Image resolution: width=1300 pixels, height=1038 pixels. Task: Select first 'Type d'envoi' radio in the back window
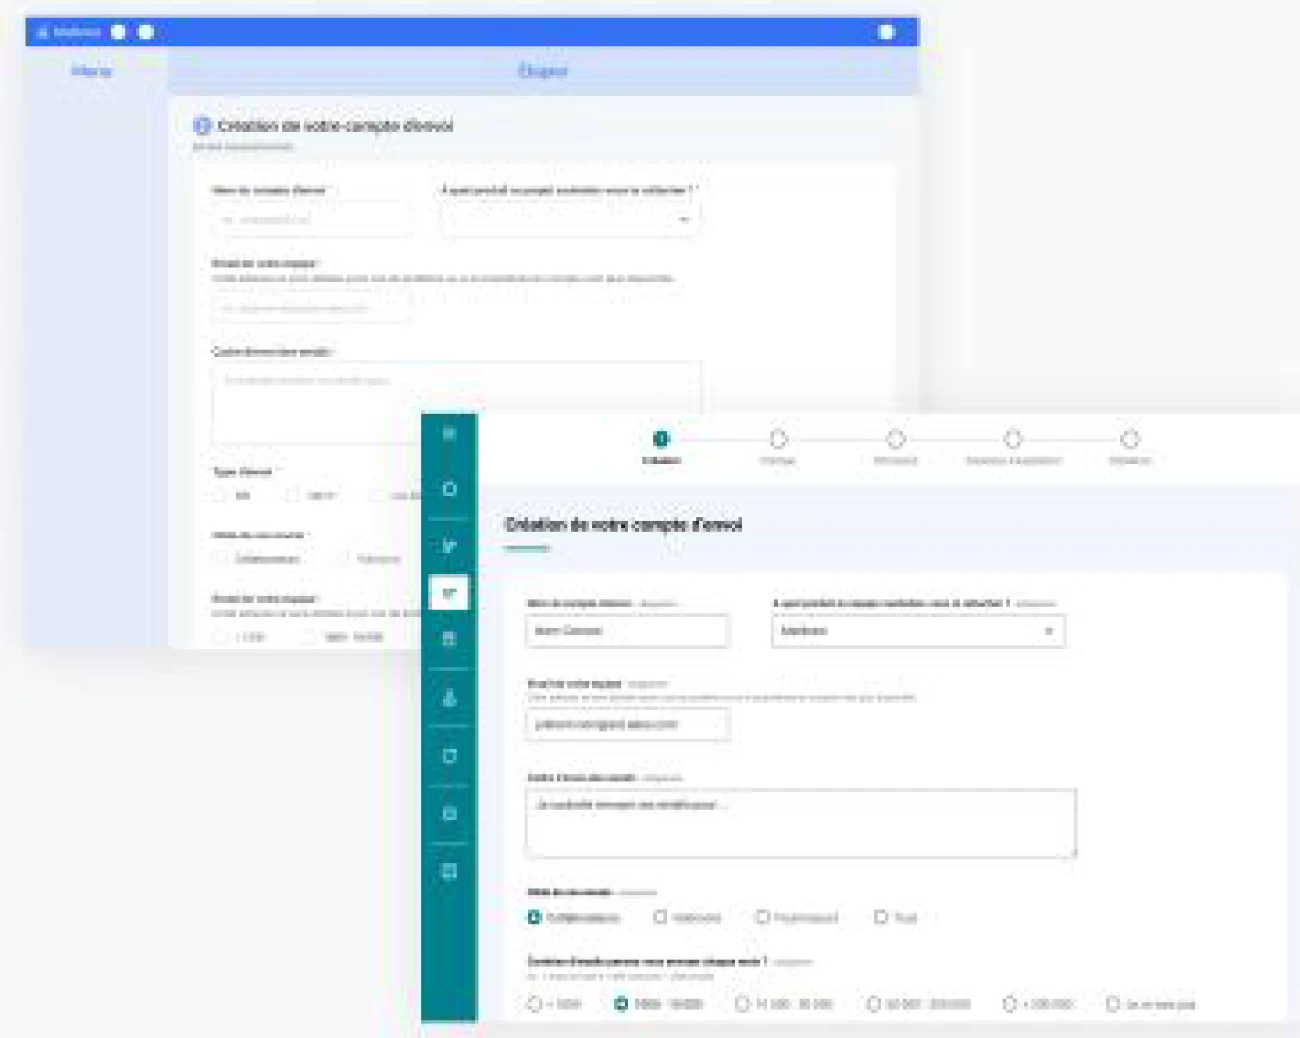click(220, 496)
